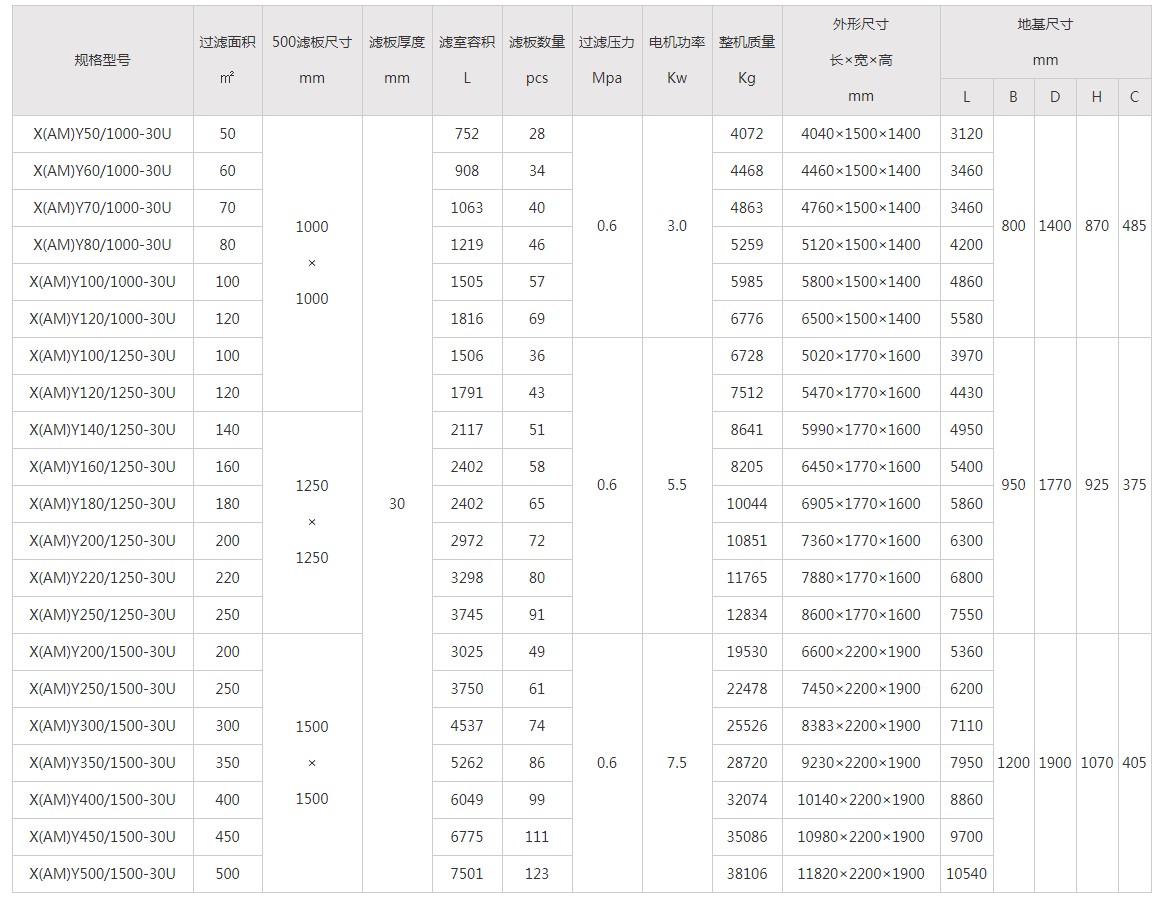This screenshot has height=898, width=1166.
Task: Select the chamber volume value 752
Action: pos(467,134)
